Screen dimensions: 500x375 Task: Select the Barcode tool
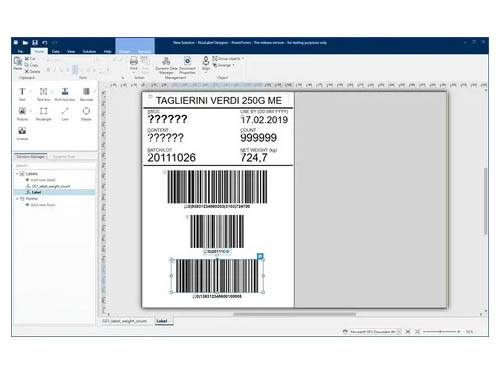(x=86, y=94)
